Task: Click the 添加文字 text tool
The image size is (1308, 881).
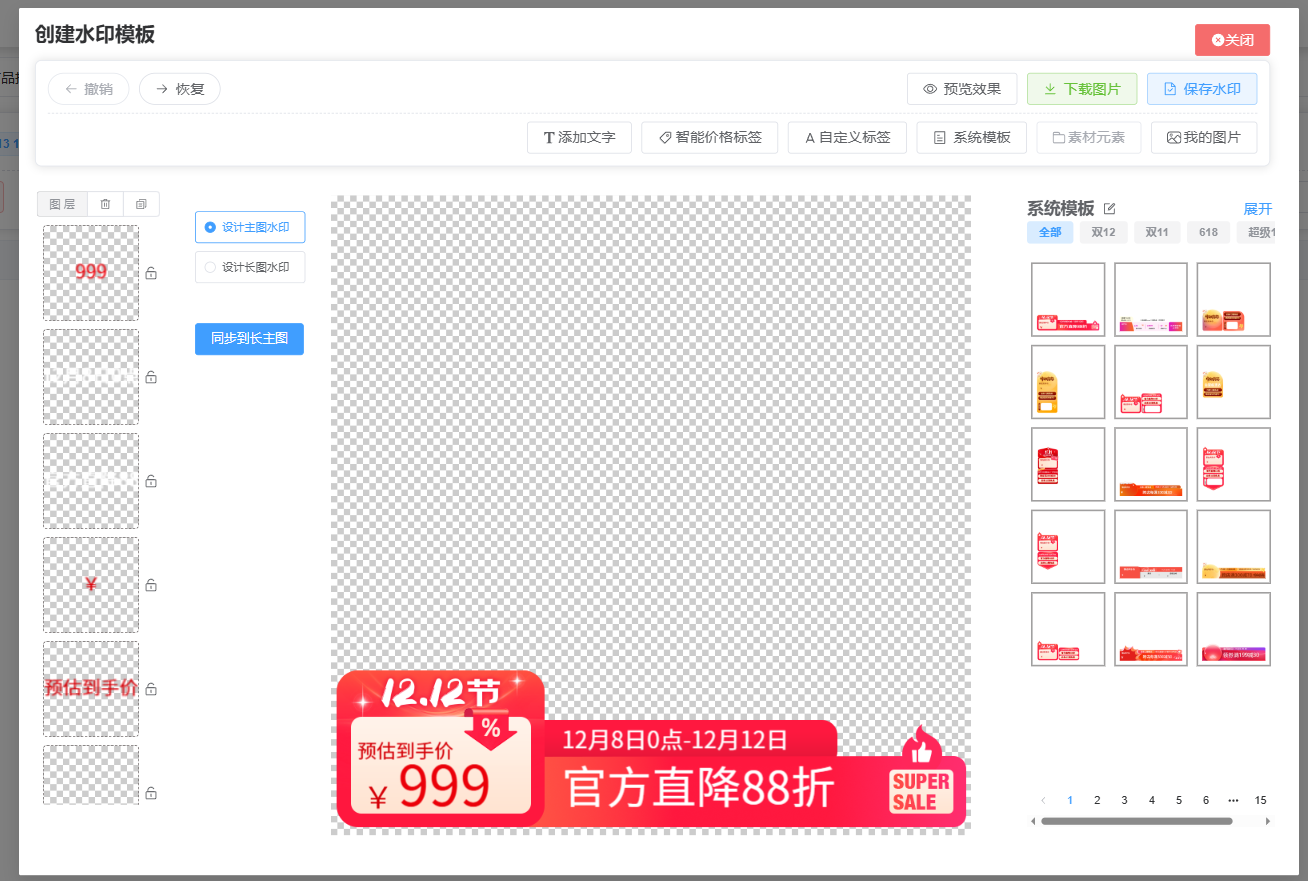Action: click(x=579, y=138)
